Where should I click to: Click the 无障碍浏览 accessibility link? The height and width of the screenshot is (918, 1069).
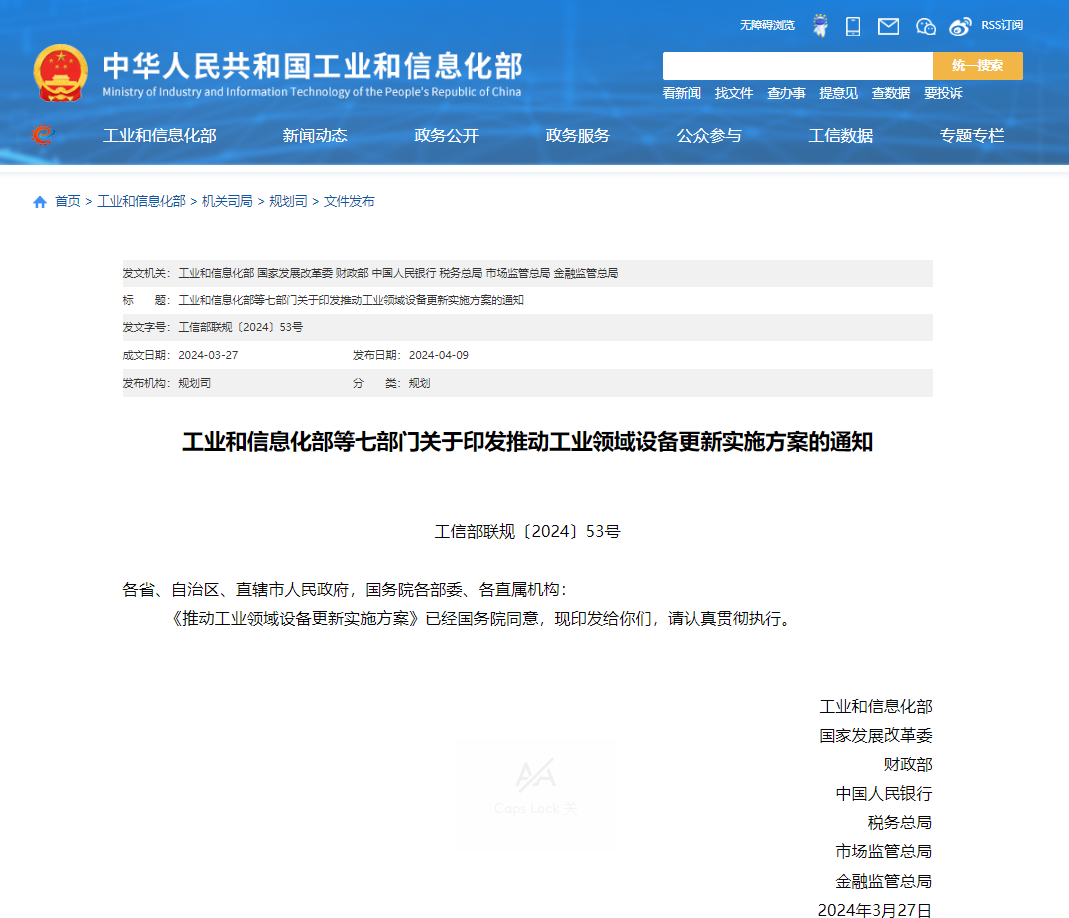(767, 25)
